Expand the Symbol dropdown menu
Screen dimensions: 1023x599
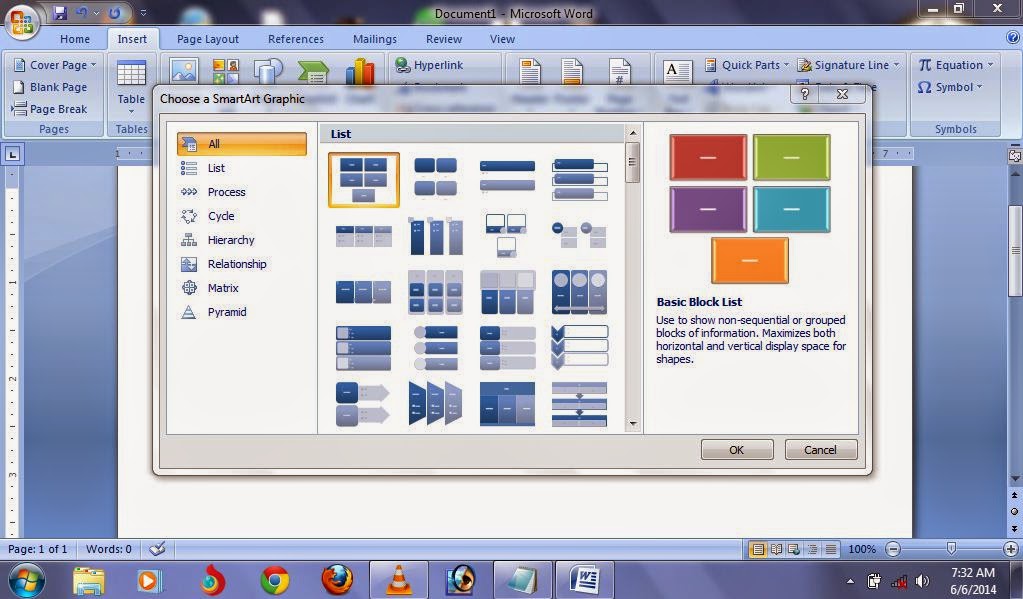pyautogui.click(x=980, y=87)
